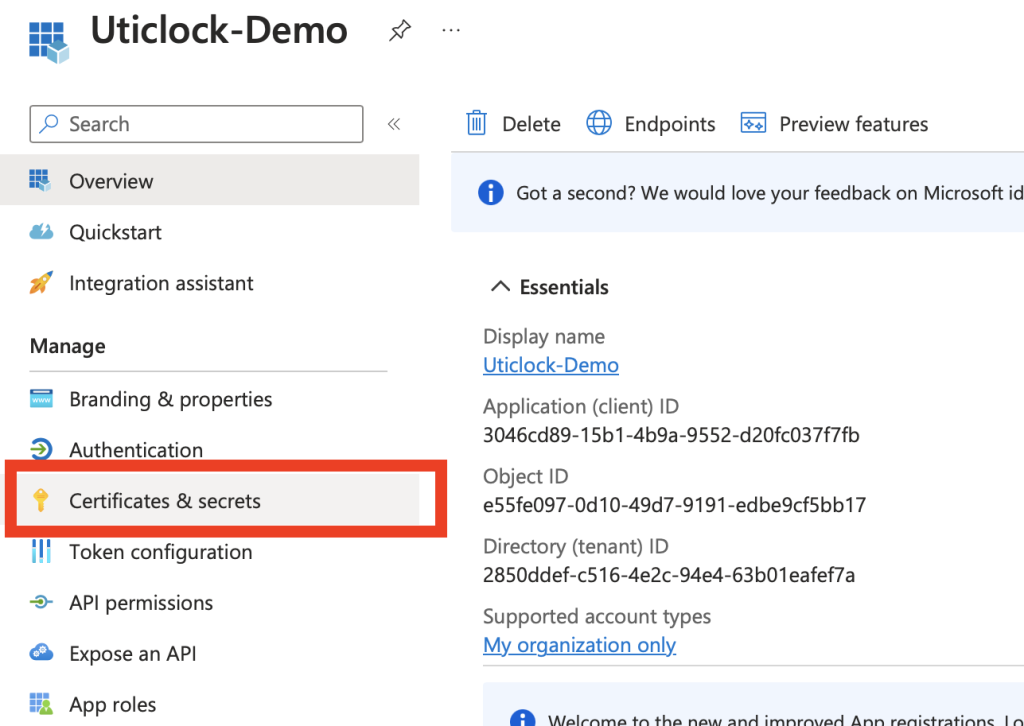This screenshot has width=1024, height=726.
Task: Open Certificates & secrets
Action: 165,501
